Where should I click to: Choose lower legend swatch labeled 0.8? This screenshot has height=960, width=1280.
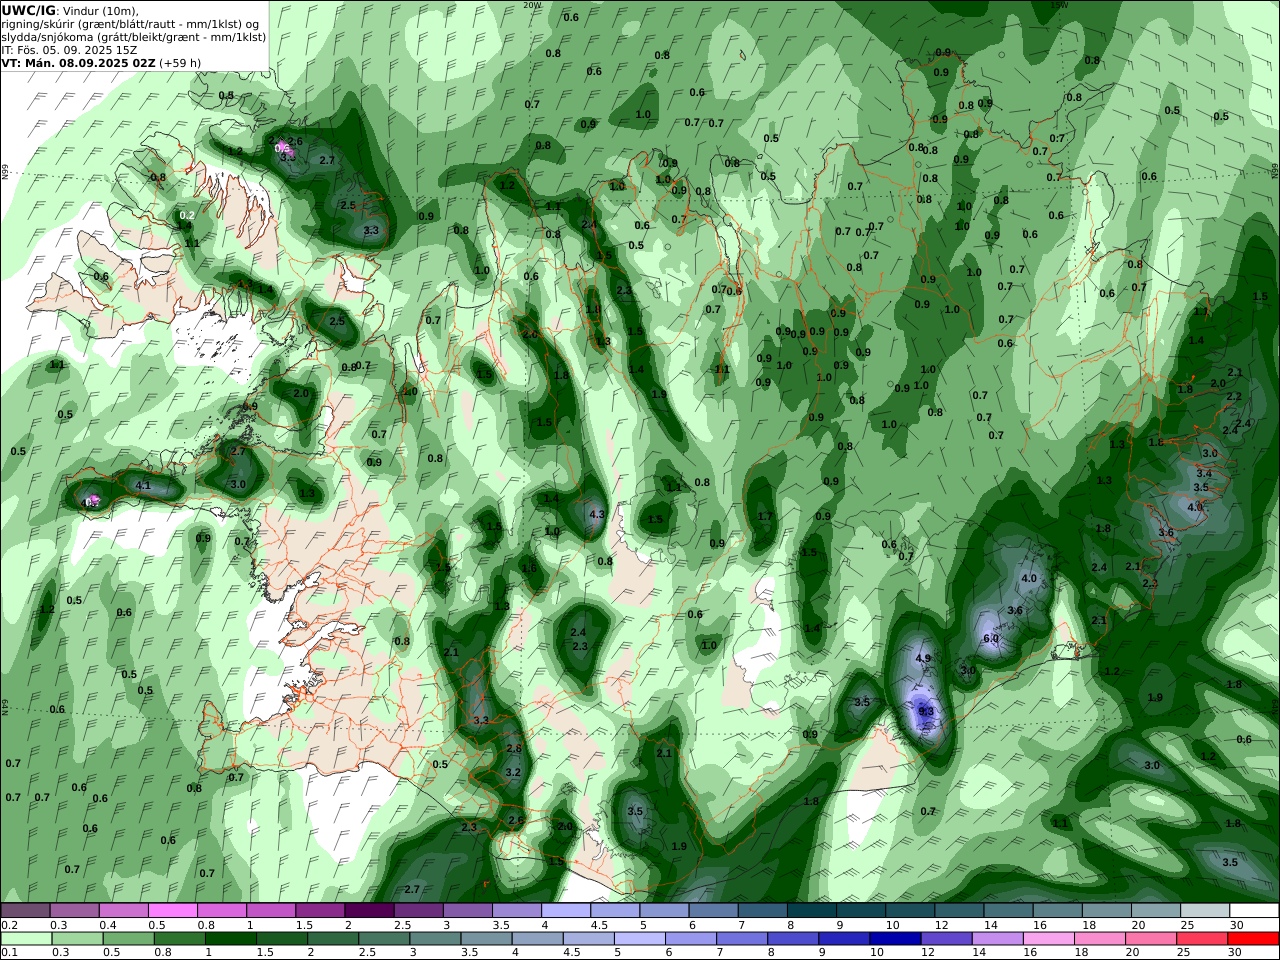click(x=181, y=939)
